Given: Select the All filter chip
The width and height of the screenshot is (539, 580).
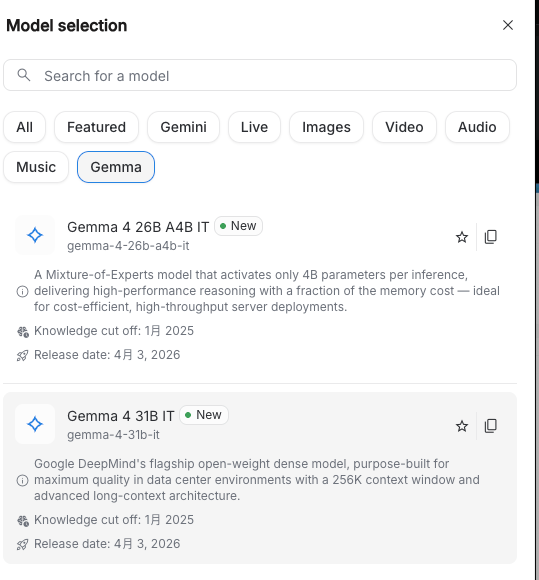Looking at the screenshot, I should pyautogui.click(x=24, y=127).
